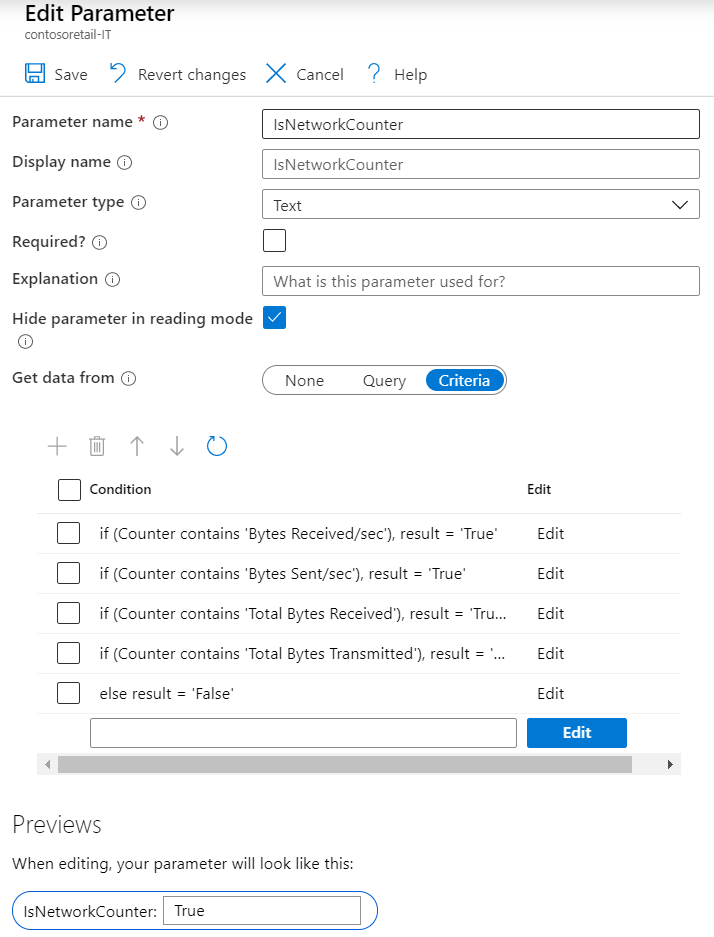This screenshot has width=714, height=937.
Task: Click the Cancel X icon
Action: click(x=276, y=74)
